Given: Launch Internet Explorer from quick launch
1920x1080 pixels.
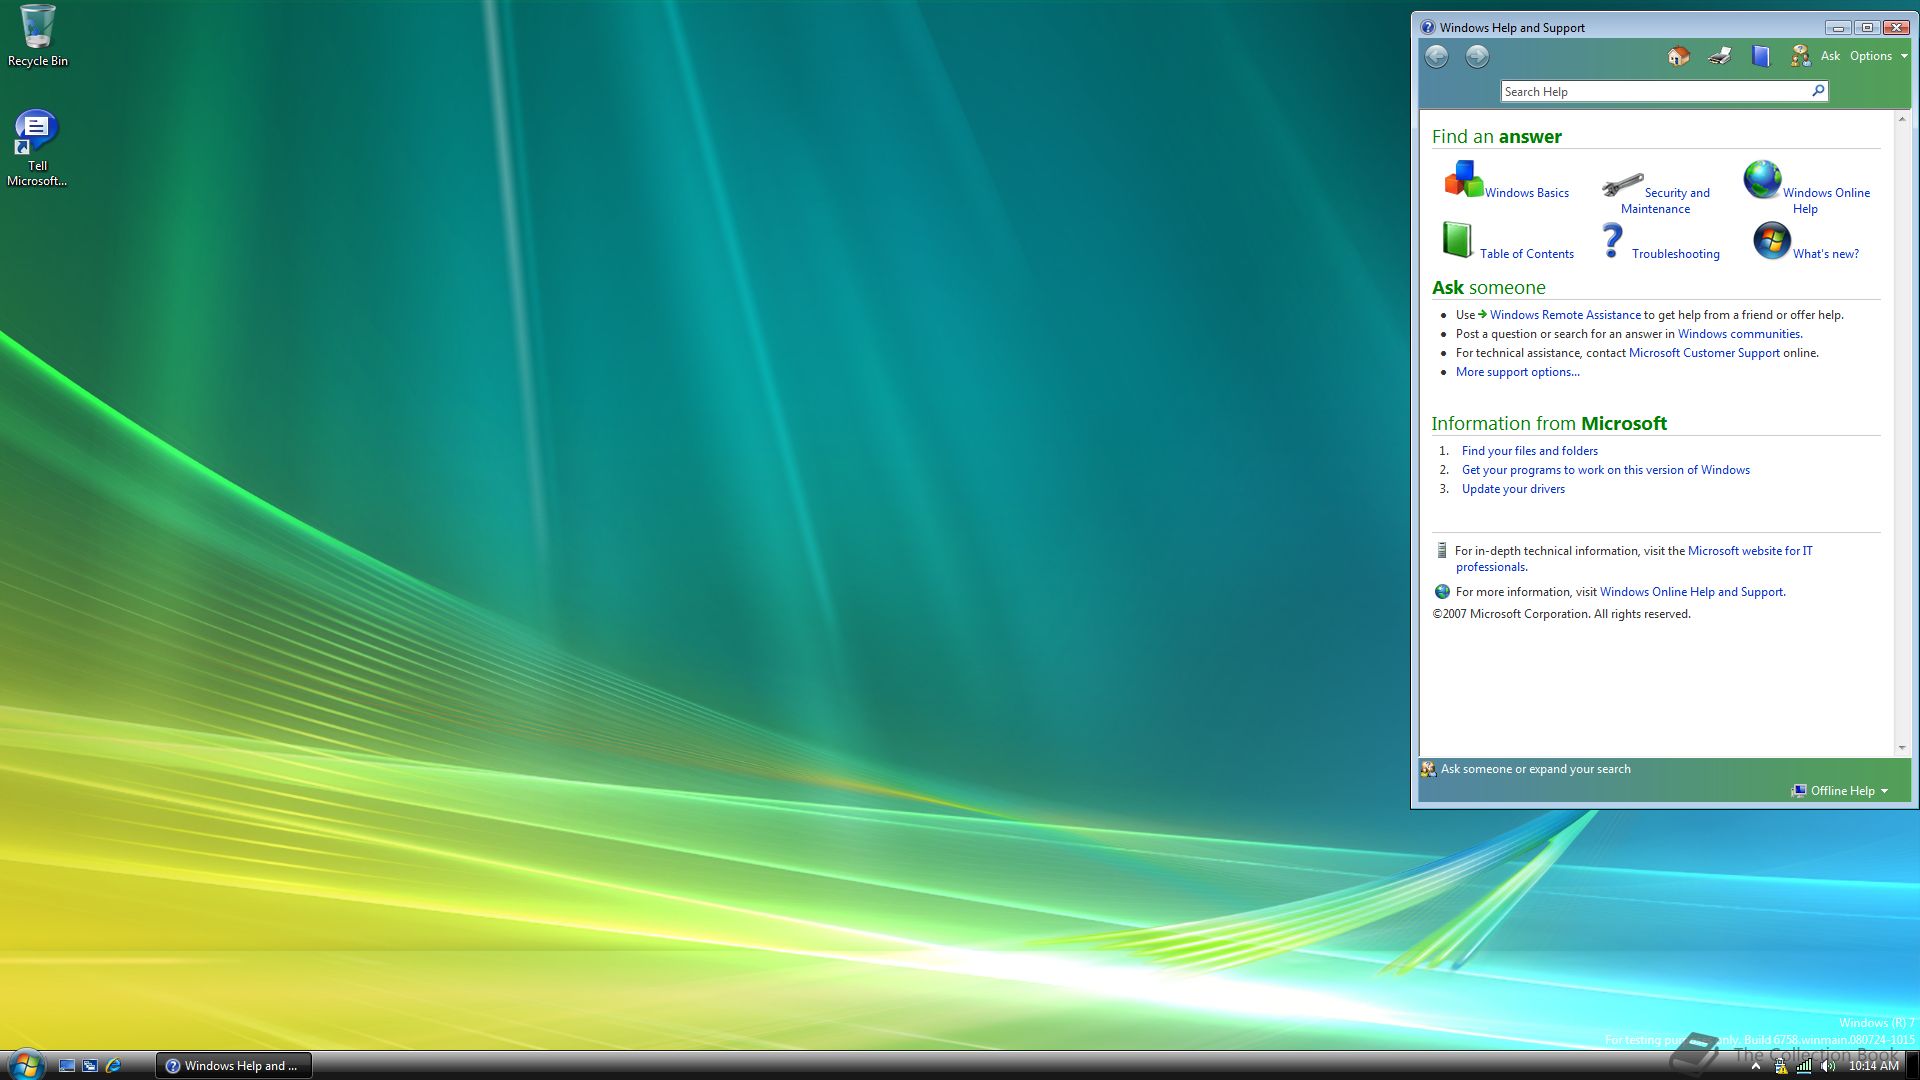Looking at the screenshot, I should point(113,1066).
